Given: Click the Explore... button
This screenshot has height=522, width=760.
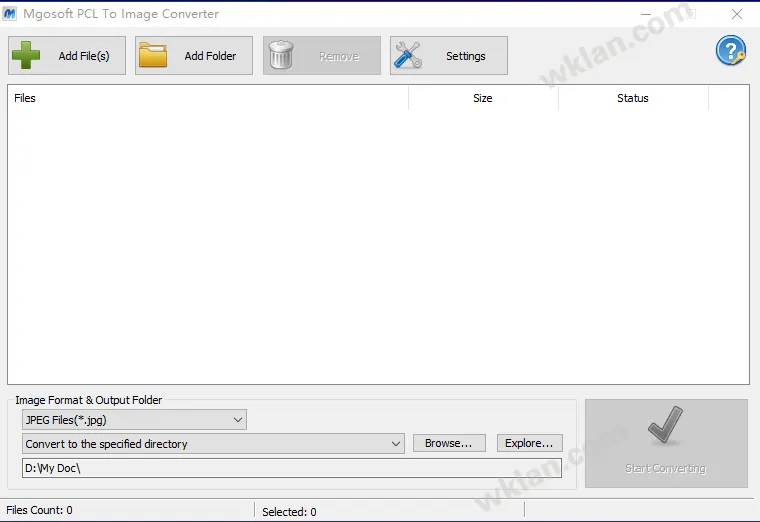Looking at the screenshot, I should pyautogui.click(x=530, y=443).
